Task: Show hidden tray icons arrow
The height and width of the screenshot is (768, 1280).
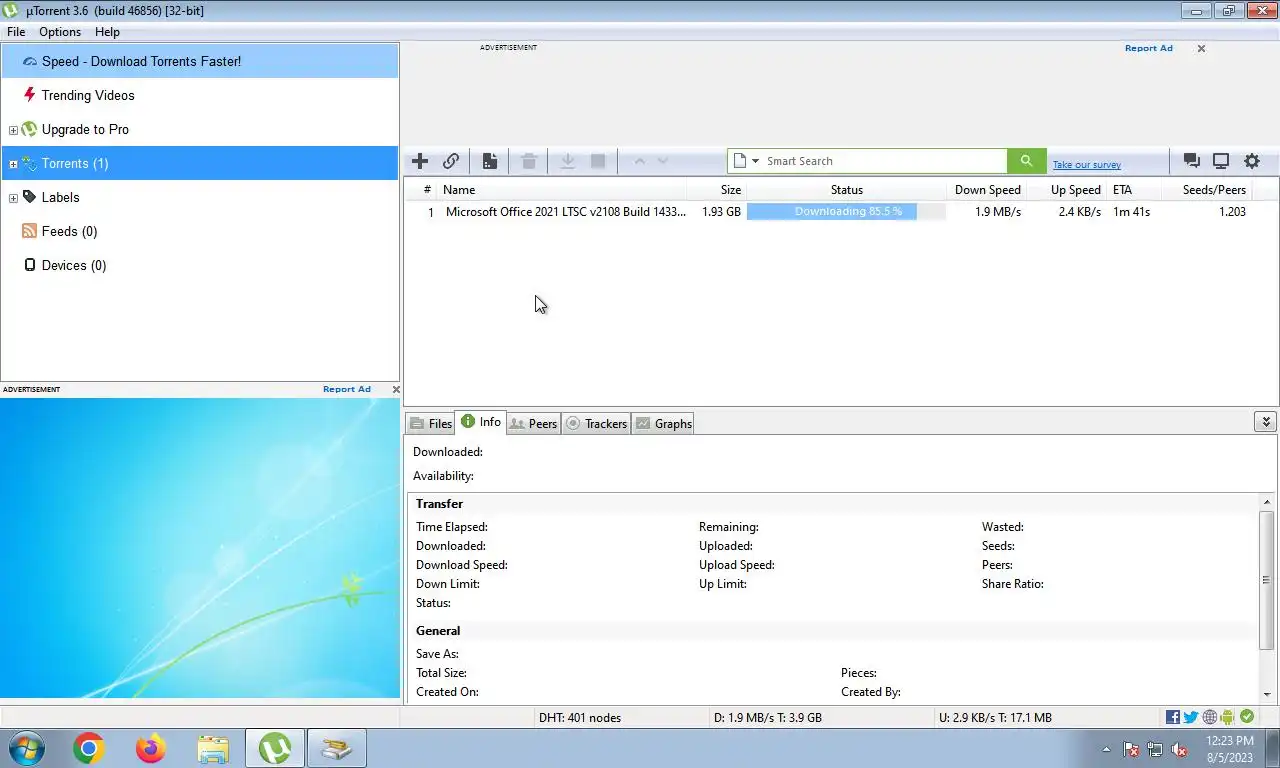Action: [x=1106, y=749]
